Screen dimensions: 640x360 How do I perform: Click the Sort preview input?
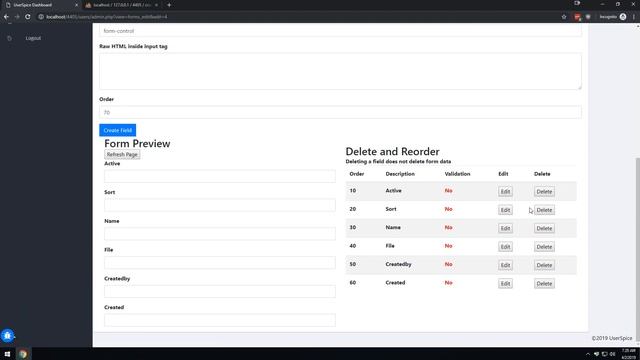(220, 205)
